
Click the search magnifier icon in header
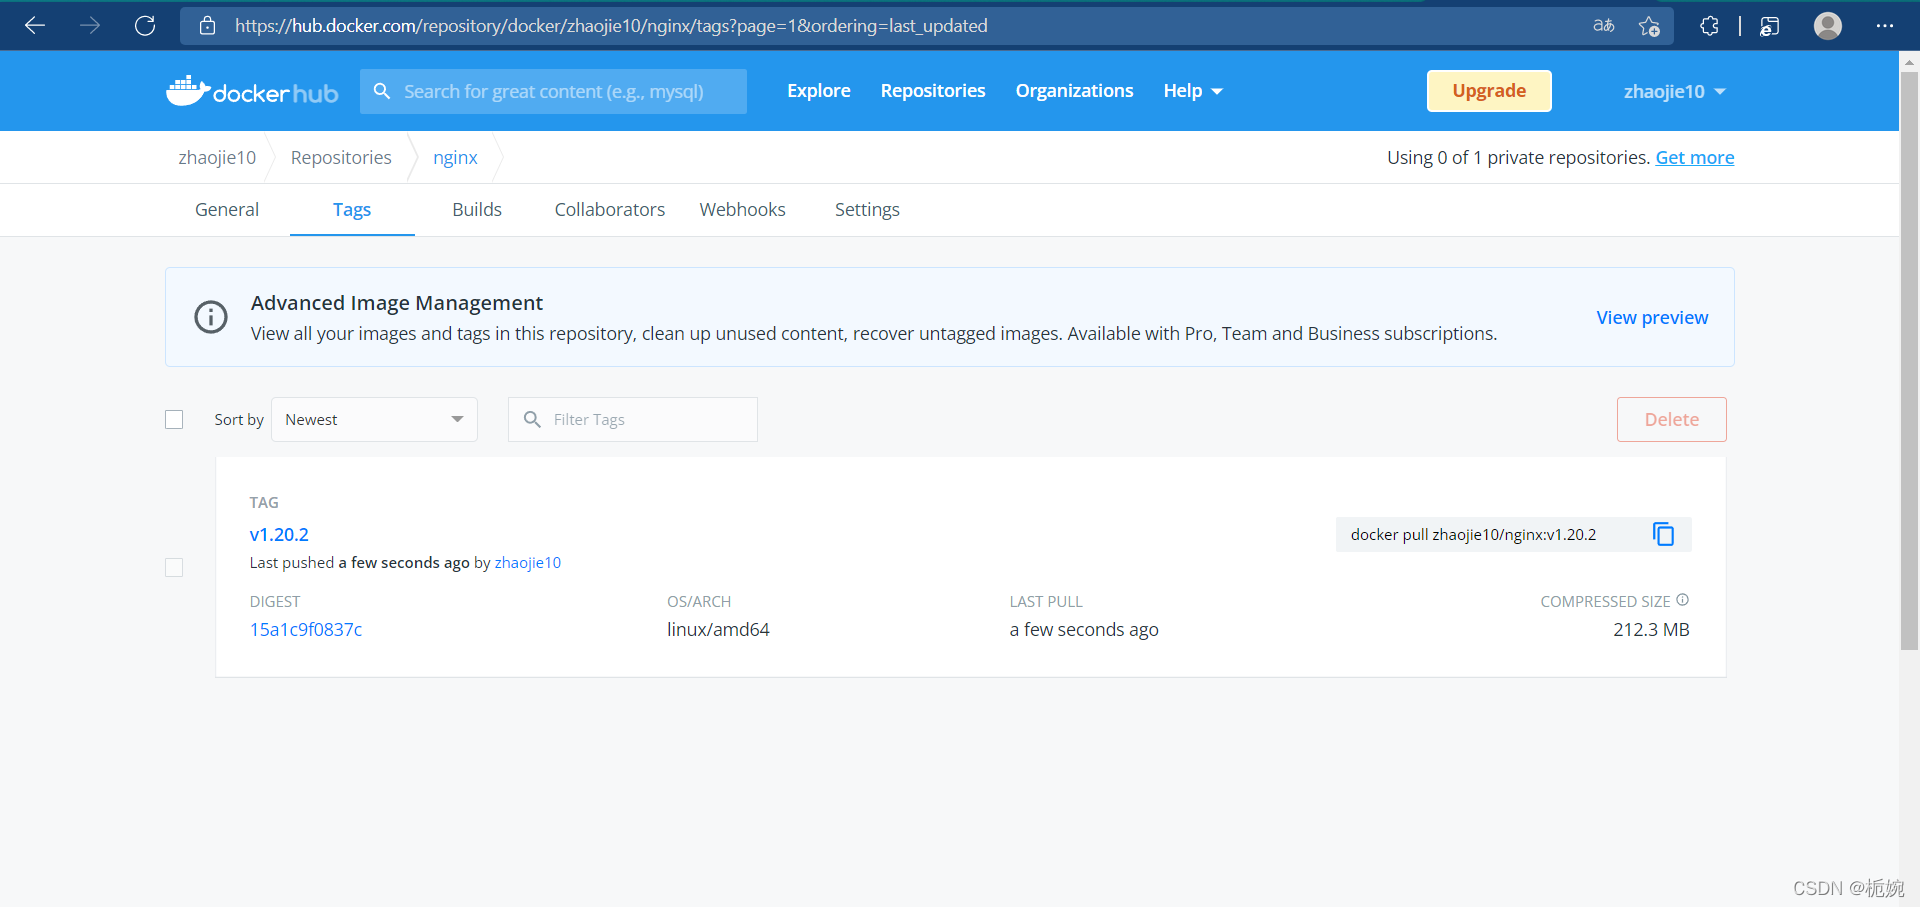pyautogui.click(x=382, y=91)
